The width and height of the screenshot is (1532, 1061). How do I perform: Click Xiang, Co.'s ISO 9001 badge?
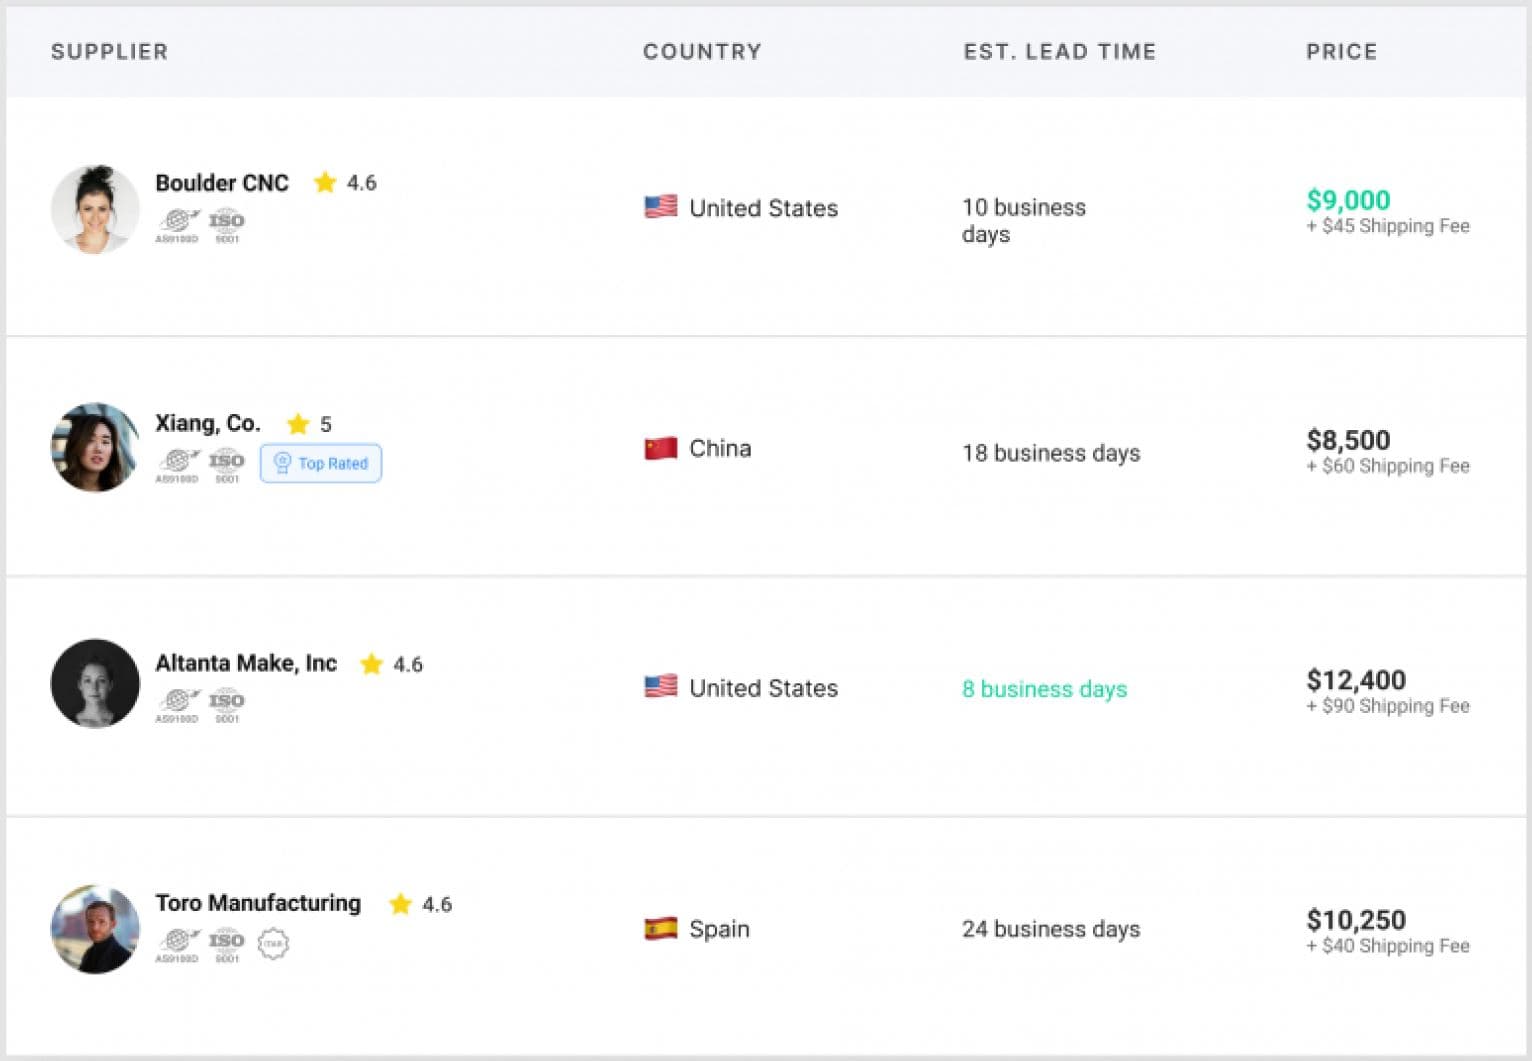(x=227, y=464)
